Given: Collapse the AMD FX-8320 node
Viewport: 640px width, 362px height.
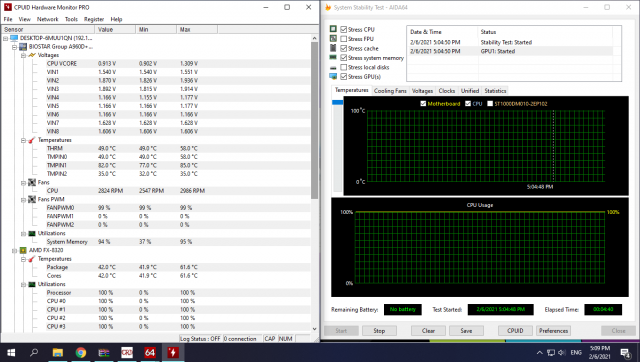Looking at the screenshot, I should coord(14,251).
